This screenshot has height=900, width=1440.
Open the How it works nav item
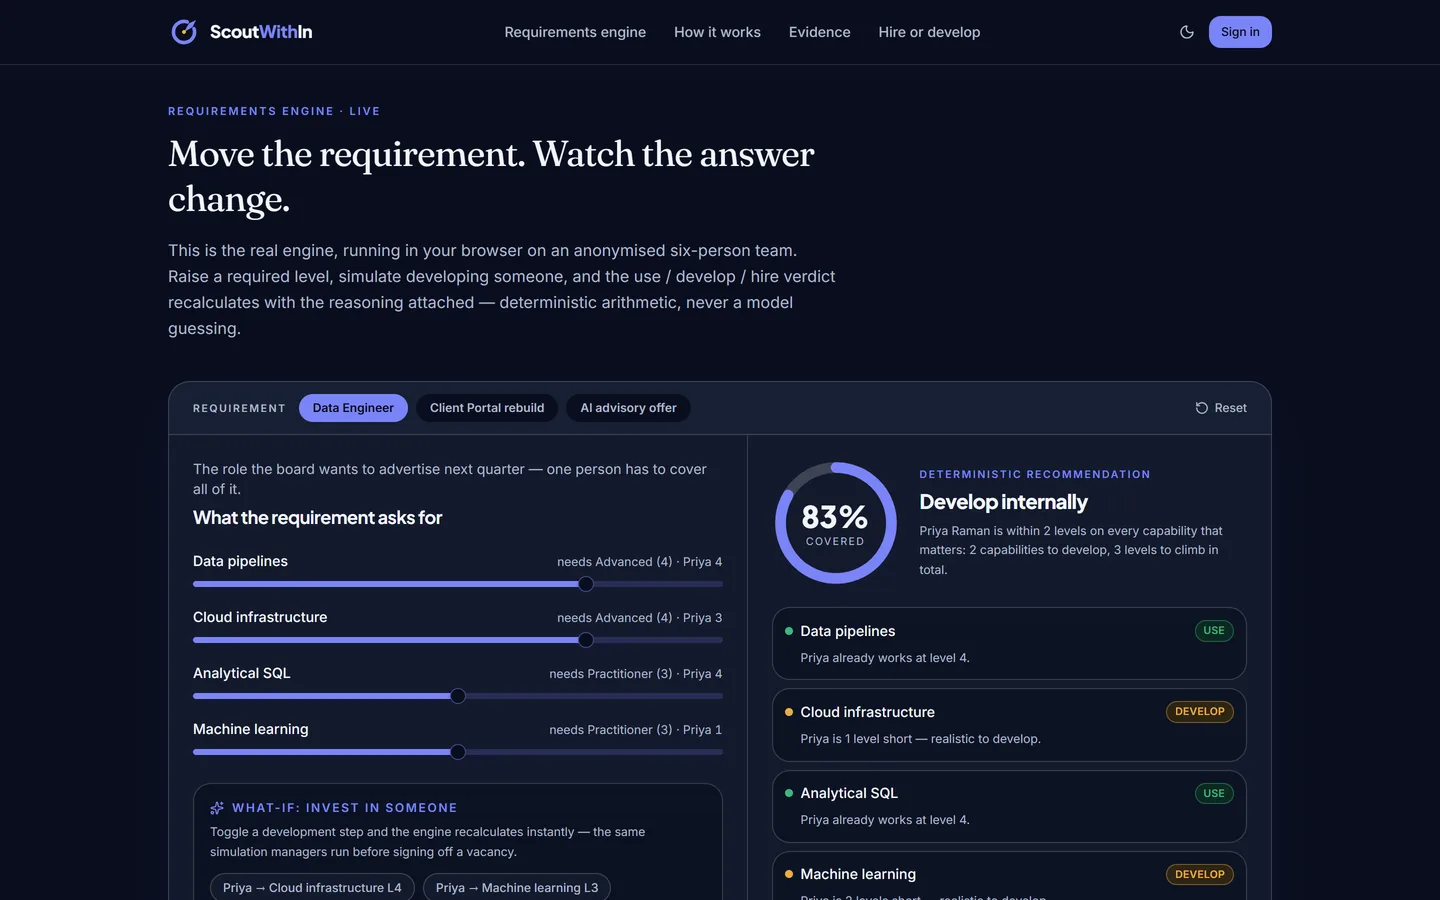point(717,32)
